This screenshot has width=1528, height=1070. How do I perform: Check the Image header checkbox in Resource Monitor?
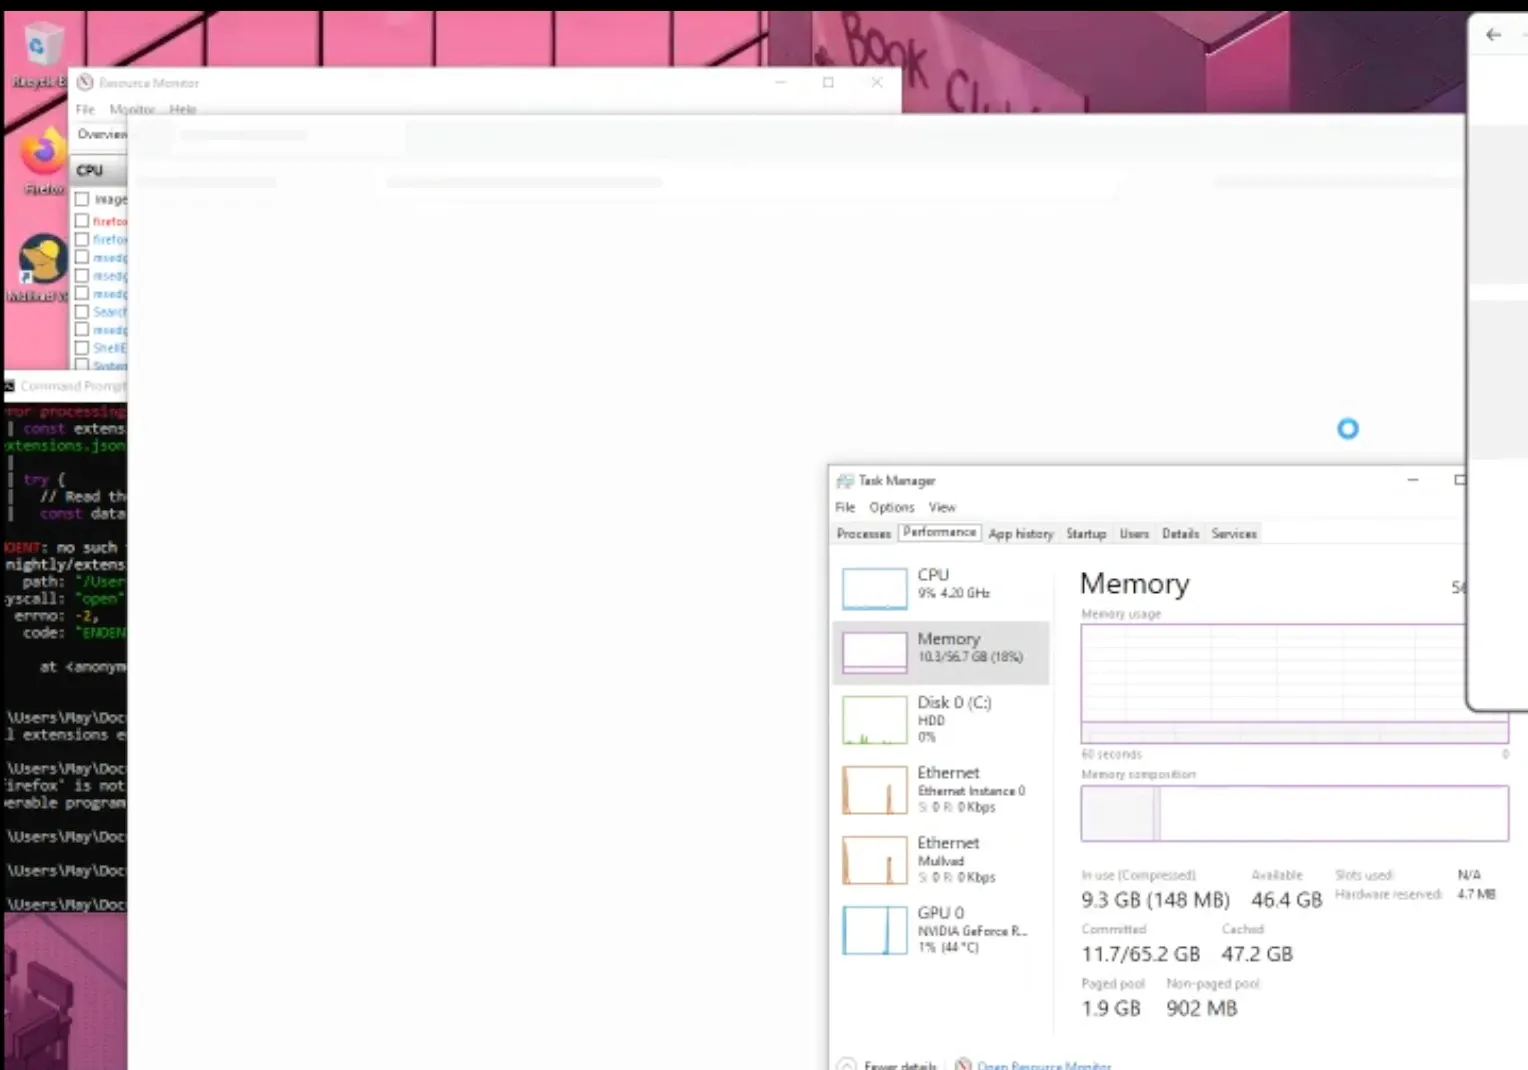pyautogui.click(x=82, y=199)
